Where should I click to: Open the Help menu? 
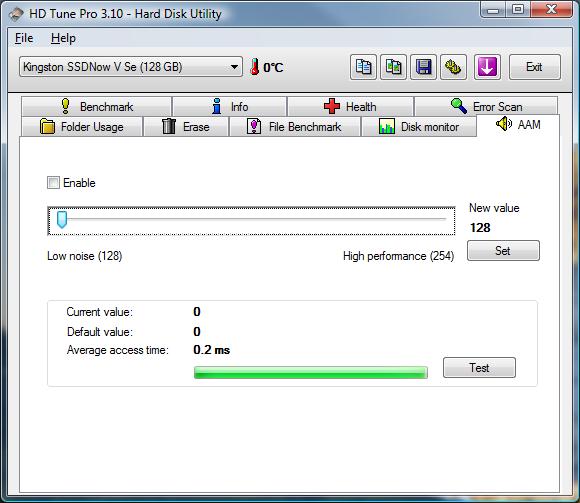pos(63,38)
